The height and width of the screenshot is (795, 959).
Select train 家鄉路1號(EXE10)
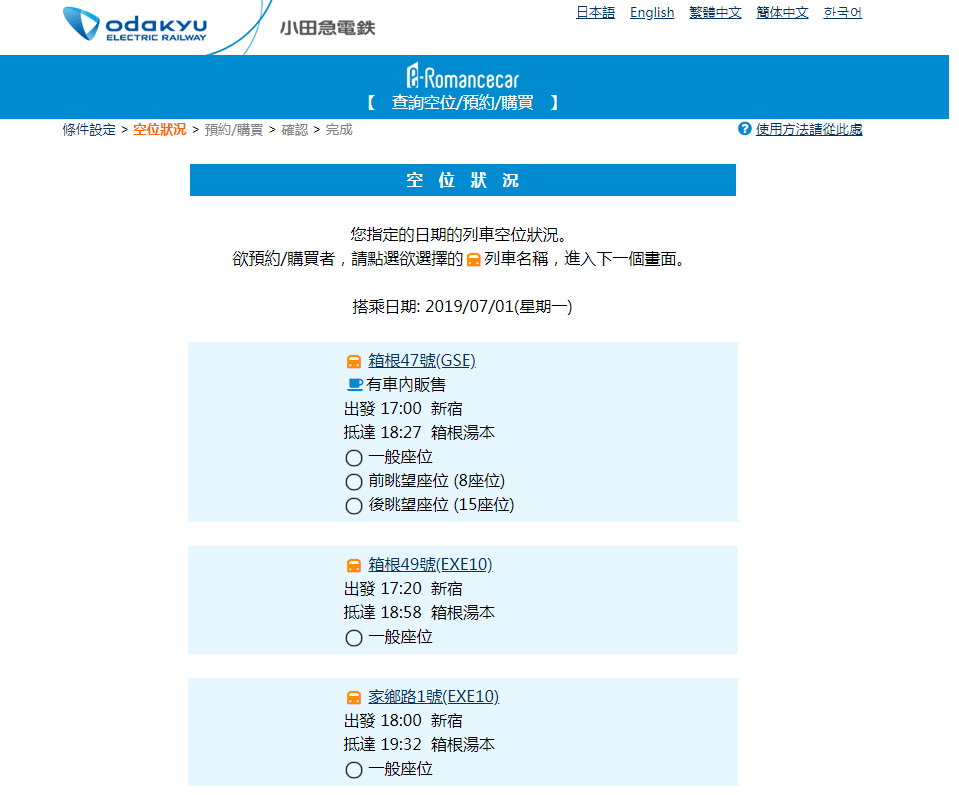434,697
